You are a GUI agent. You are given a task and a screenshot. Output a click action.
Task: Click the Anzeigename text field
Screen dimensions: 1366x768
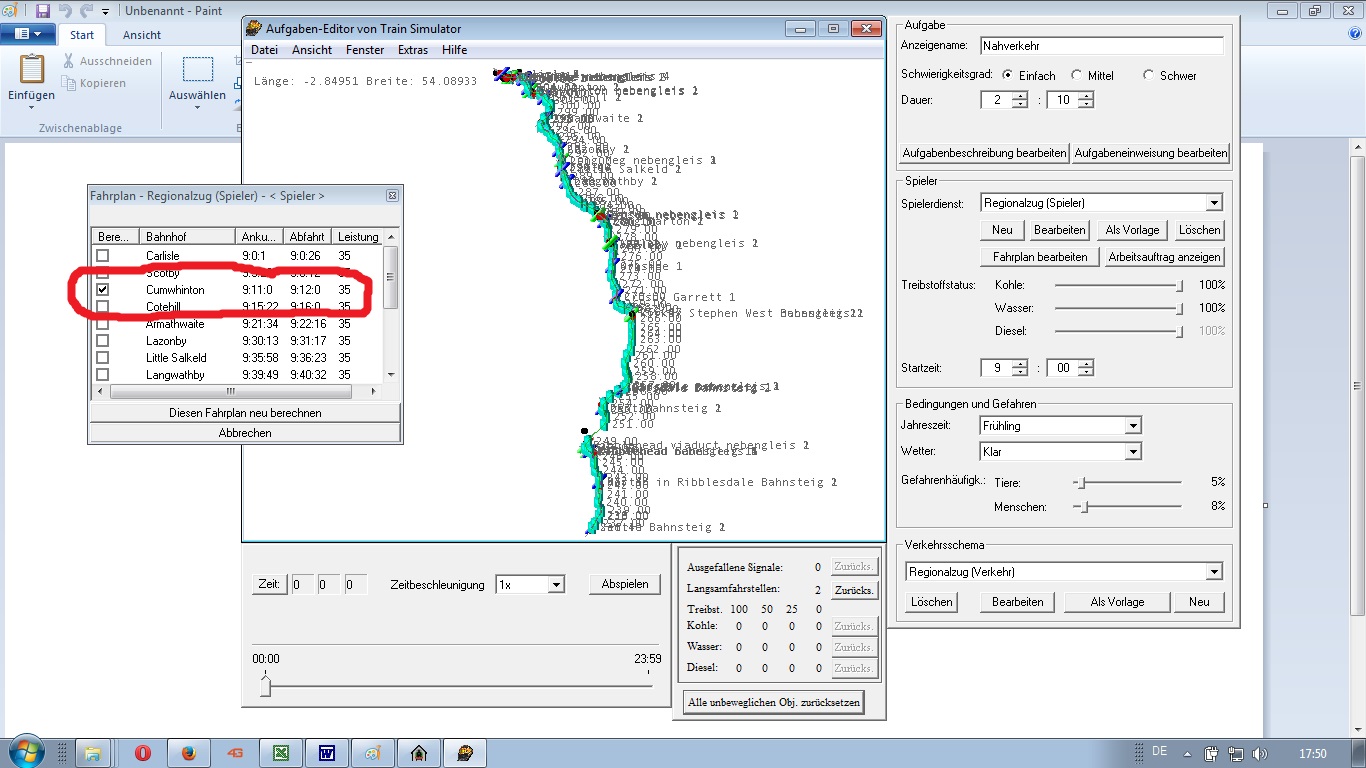(x=1101, y=46)
